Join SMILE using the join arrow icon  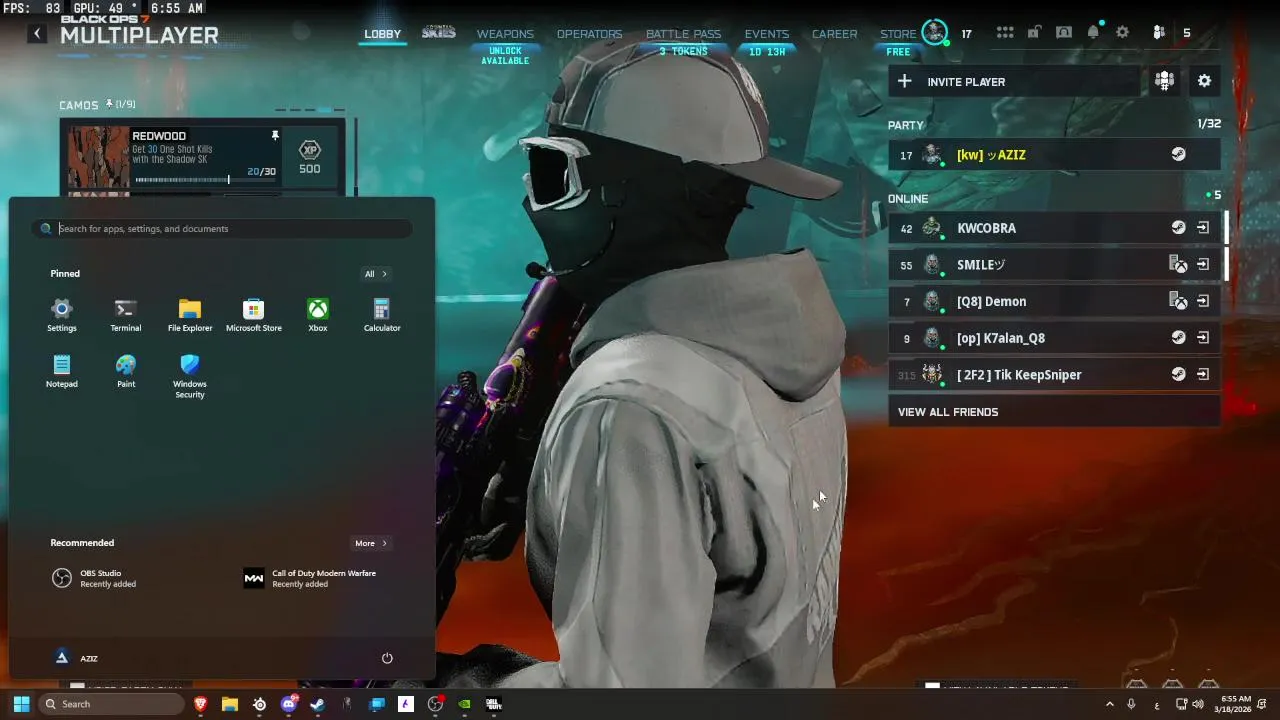pyautogui.click(x=1203, y=265)
